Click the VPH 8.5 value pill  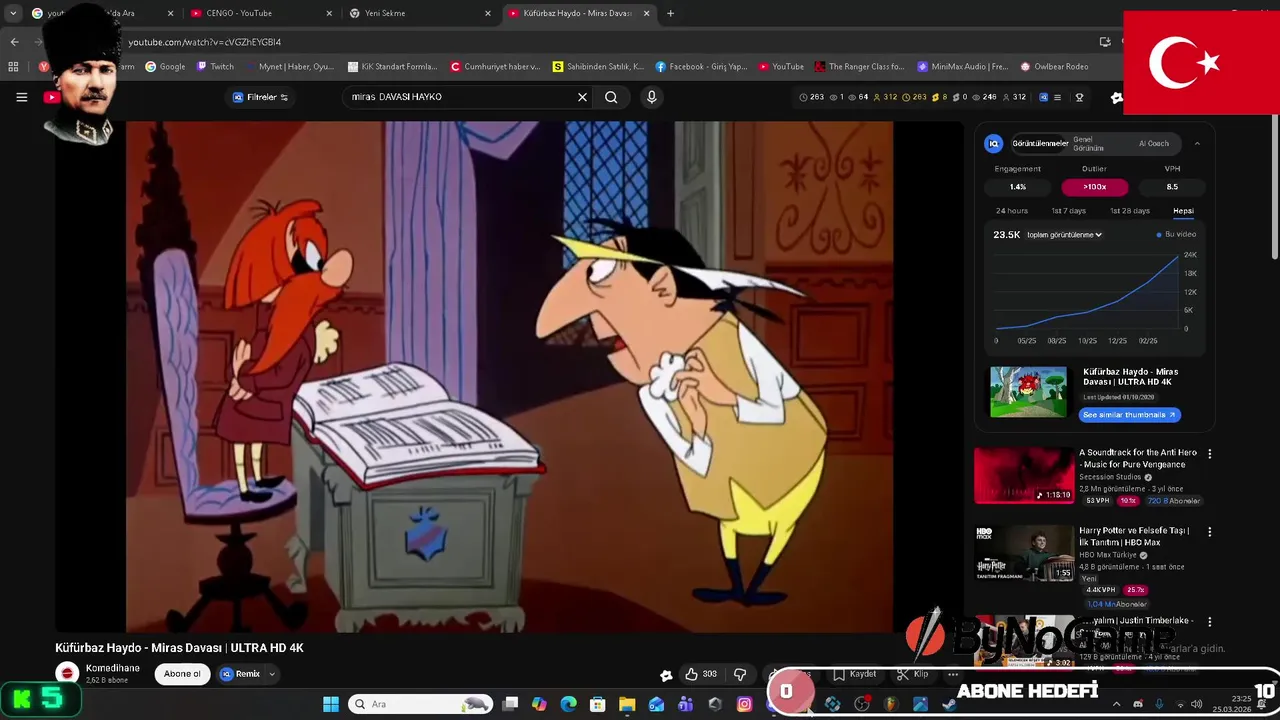tap(1172, 187)
